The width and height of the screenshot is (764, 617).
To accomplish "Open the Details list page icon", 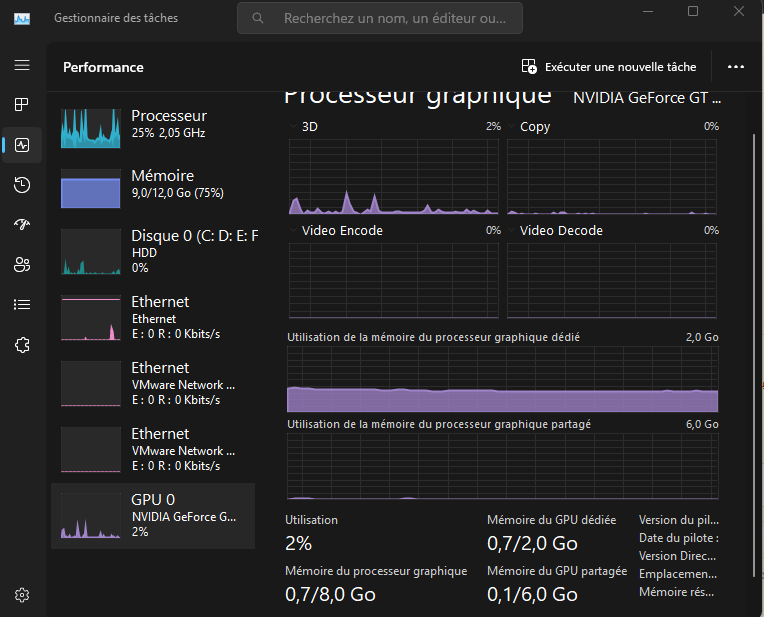I will [22, 305].
